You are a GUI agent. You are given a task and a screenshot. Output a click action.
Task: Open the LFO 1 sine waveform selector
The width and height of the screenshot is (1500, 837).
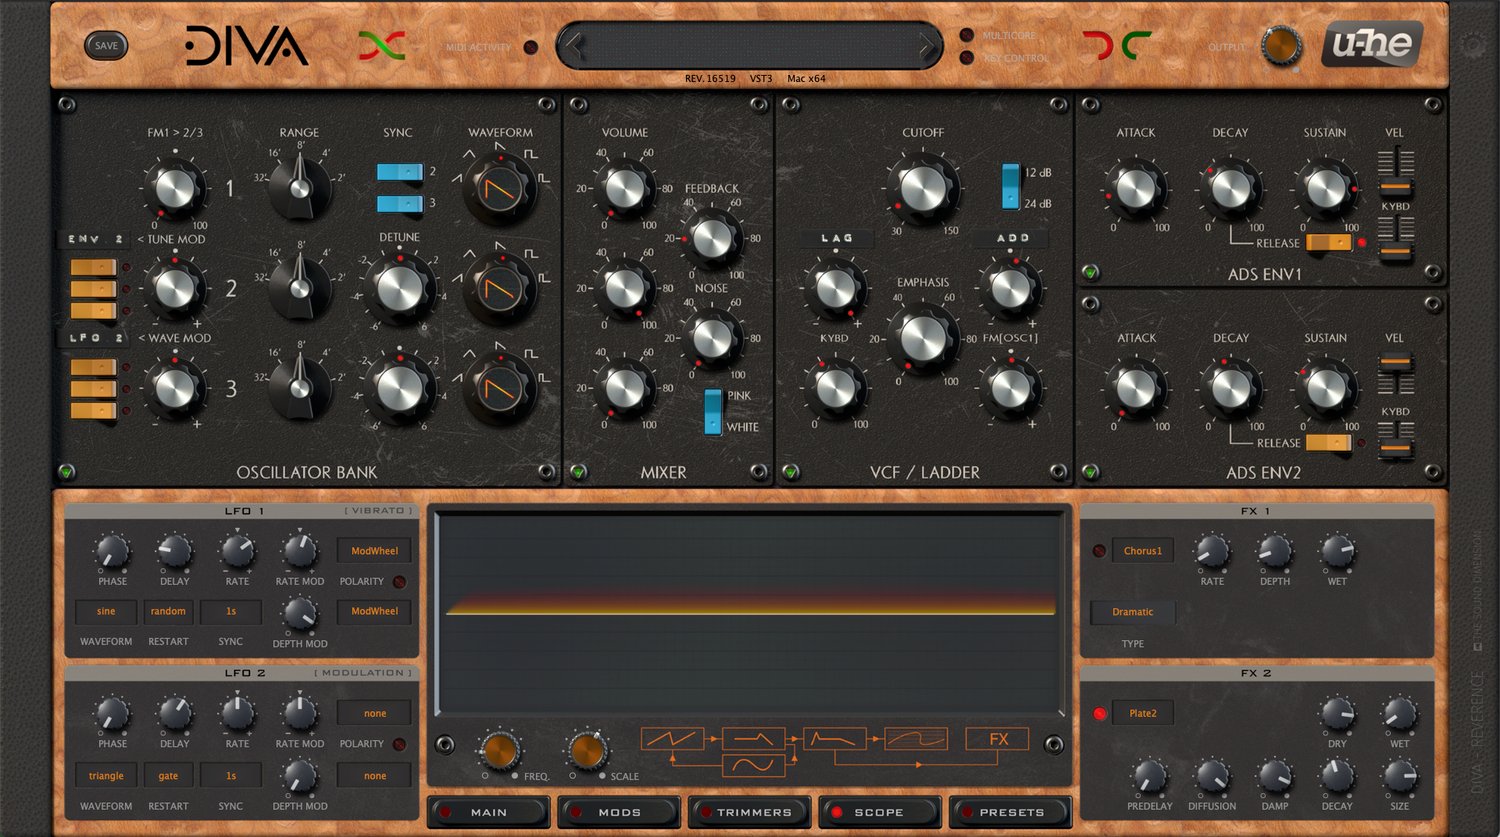(106, 611)
